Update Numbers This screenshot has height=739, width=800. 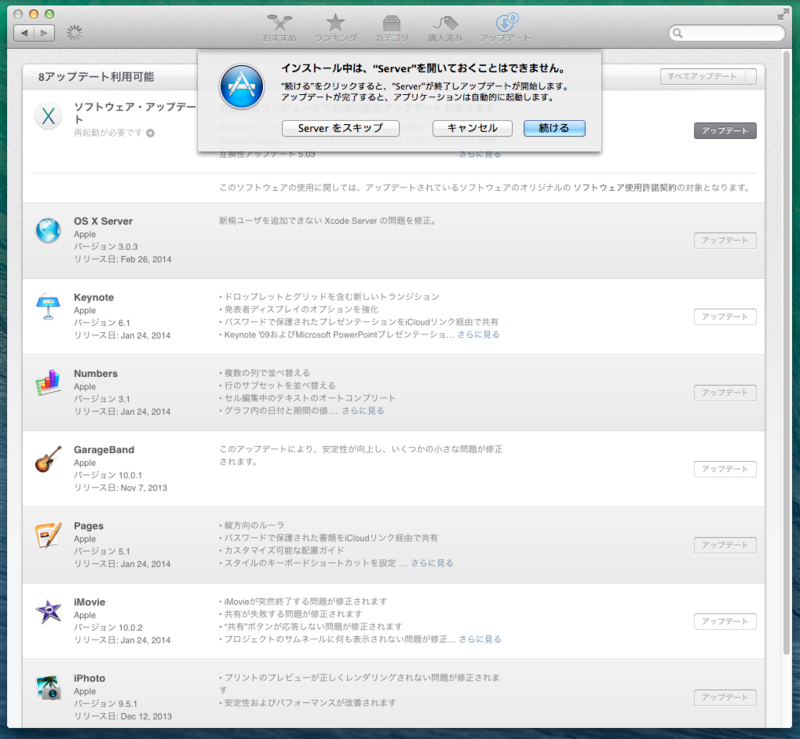725,393
